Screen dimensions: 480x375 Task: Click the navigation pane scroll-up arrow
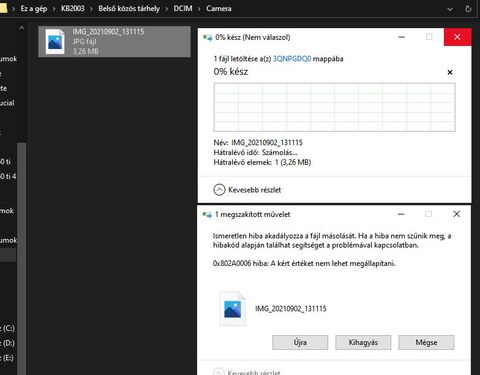(x=21, y=28)
